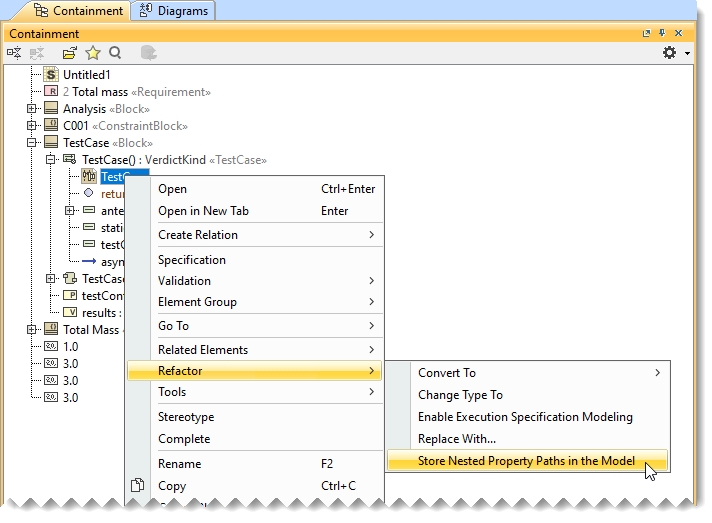Viewport: 712px width, 523px height.
Task: Collapse the TestCase block node
Action: (32, 143)
